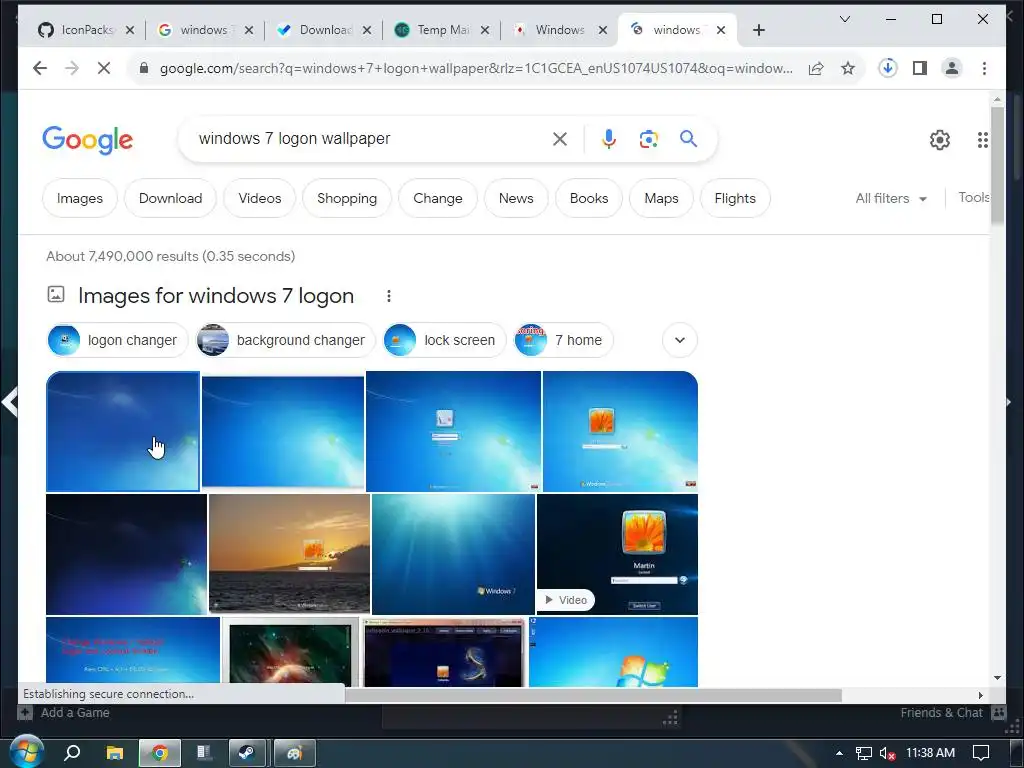Close the Temp Mail tab
Viewport: 1024px width, 768px height.
click(485, 30)
